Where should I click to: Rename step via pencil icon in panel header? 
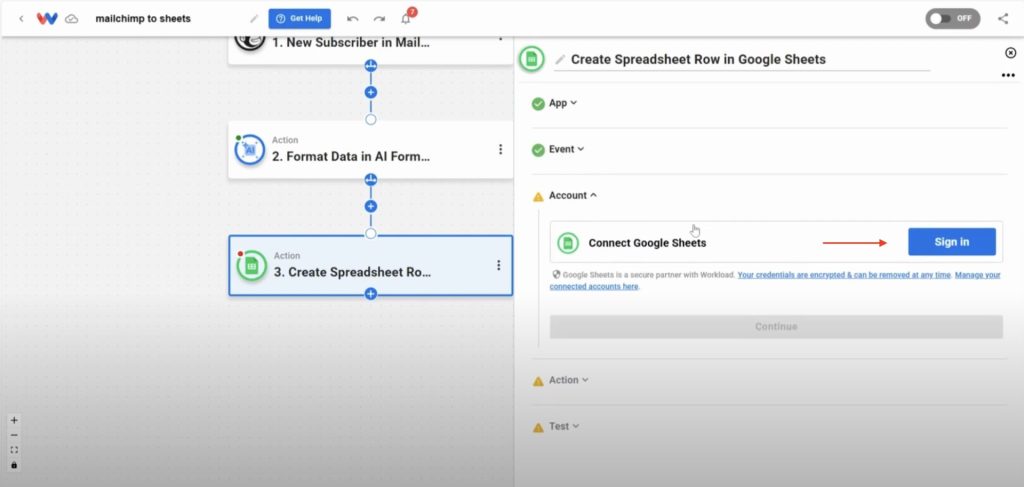pyautogui.click(x=560, y=60)
